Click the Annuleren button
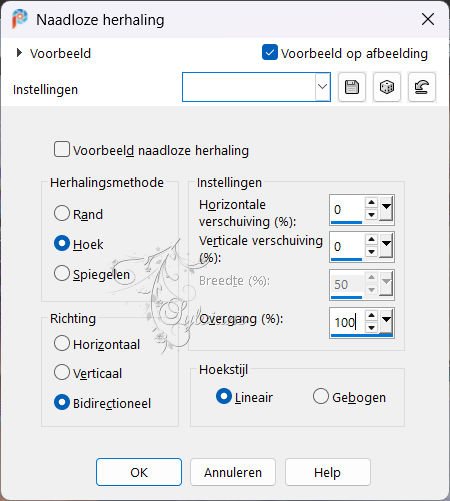The image size is (450, 501). (233, 472)
